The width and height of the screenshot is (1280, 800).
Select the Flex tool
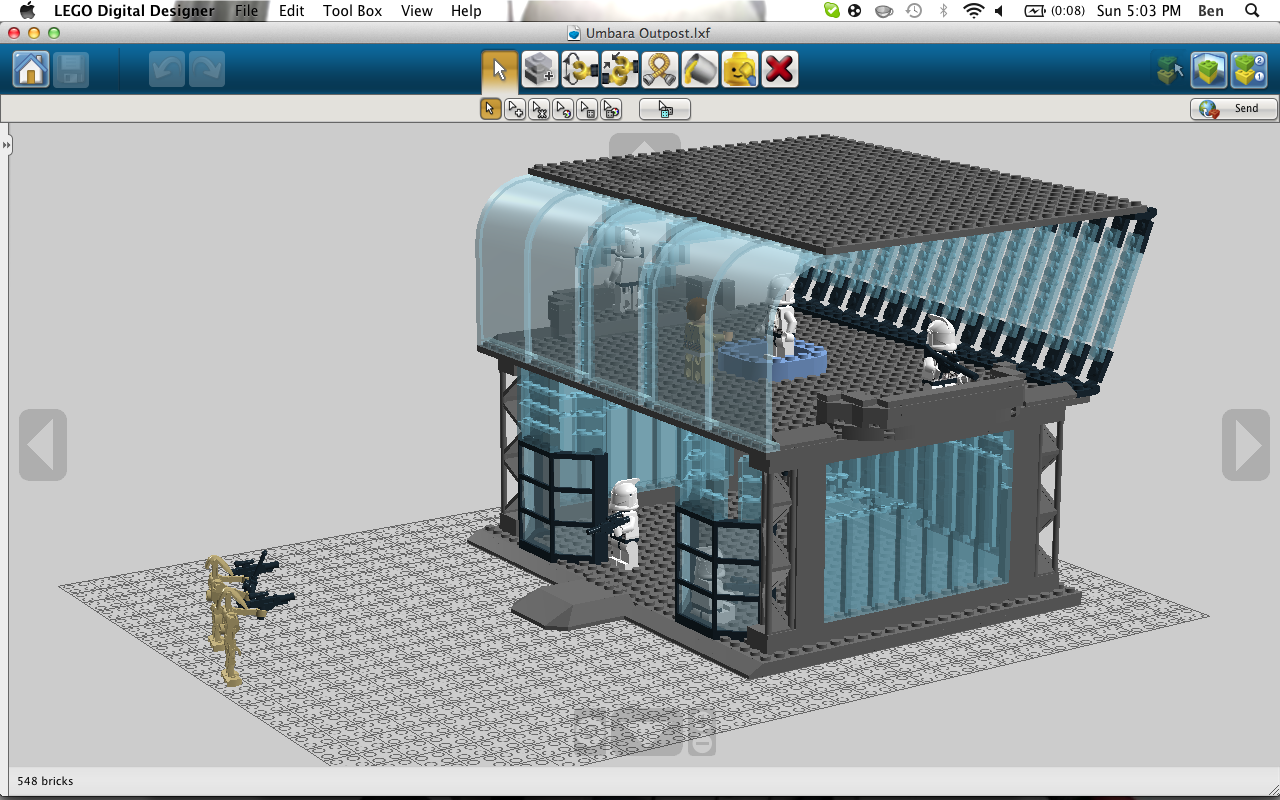click(x=659, y=70)
